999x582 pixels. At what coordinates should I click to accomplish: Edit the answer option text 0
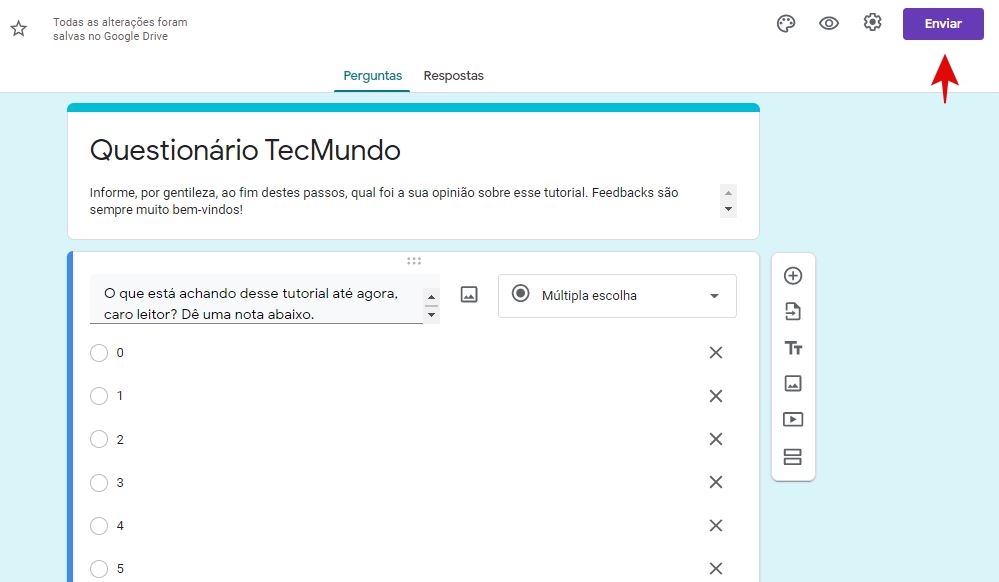coord(120,353)
